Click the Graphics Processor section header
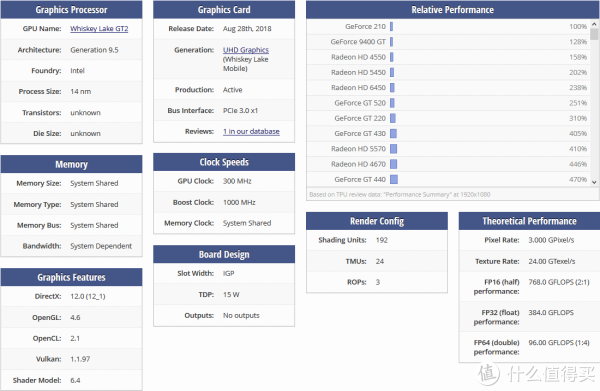The image size is (600, 391). (x=72, y=10)
